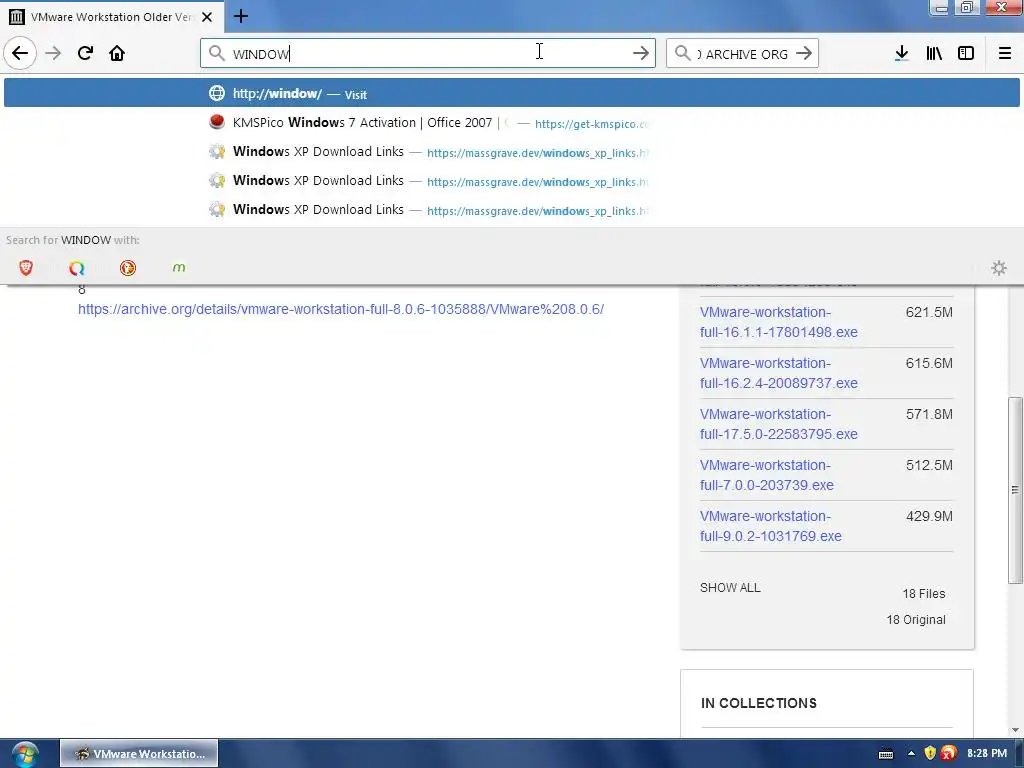Submit the ARCHIVE ORG search arrow
The image size is (1024, 768).
(x=804, y=54)
